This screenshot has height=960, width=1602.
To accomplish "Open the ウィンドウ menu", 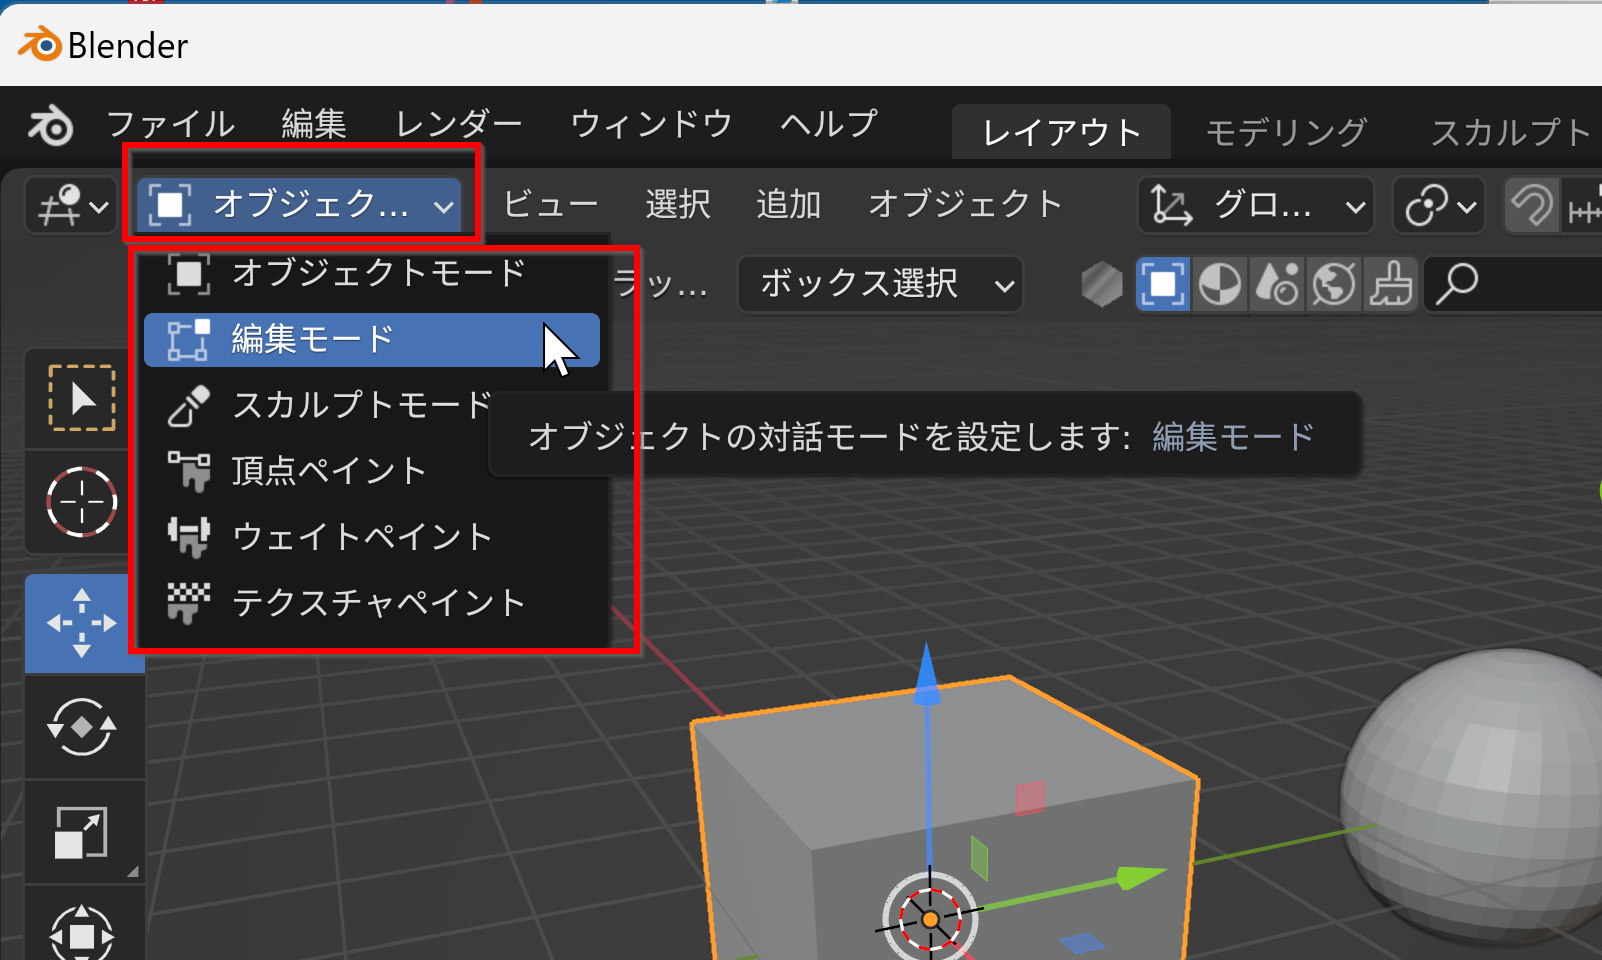I will [x=651, y=124].
